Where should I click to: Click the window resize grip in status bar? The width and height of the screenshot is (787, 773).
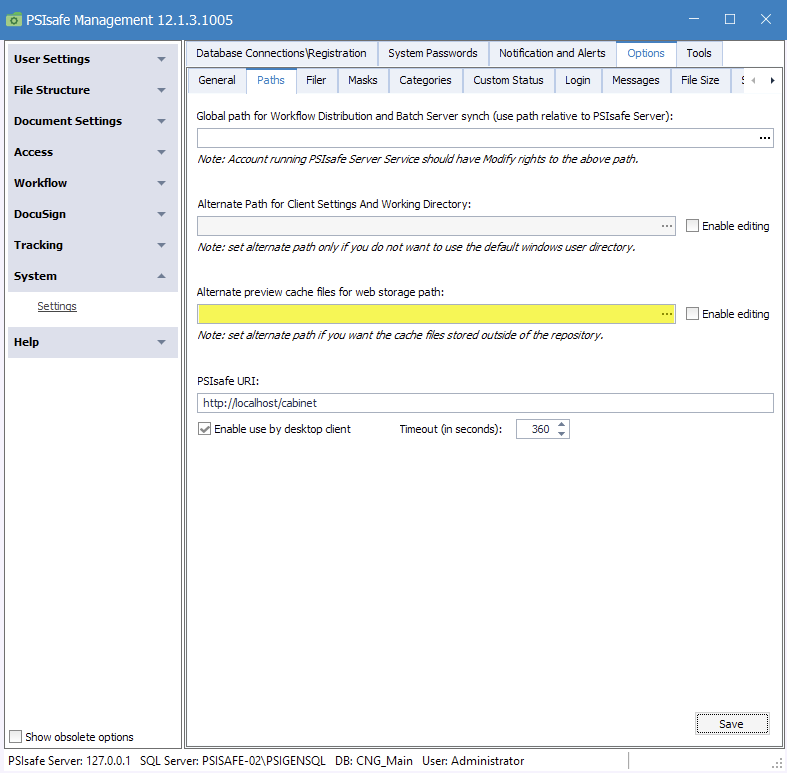pyautogui.click(x=776, y=762)
